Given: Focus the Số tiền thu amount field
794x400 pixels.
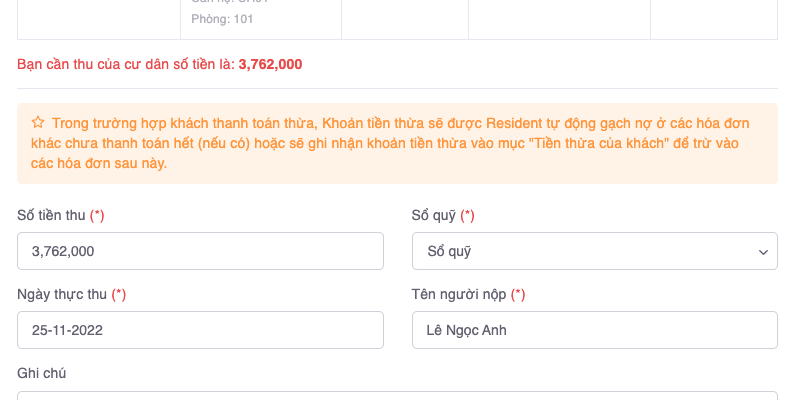Looking at the screenshot, I should click(200, 251).
